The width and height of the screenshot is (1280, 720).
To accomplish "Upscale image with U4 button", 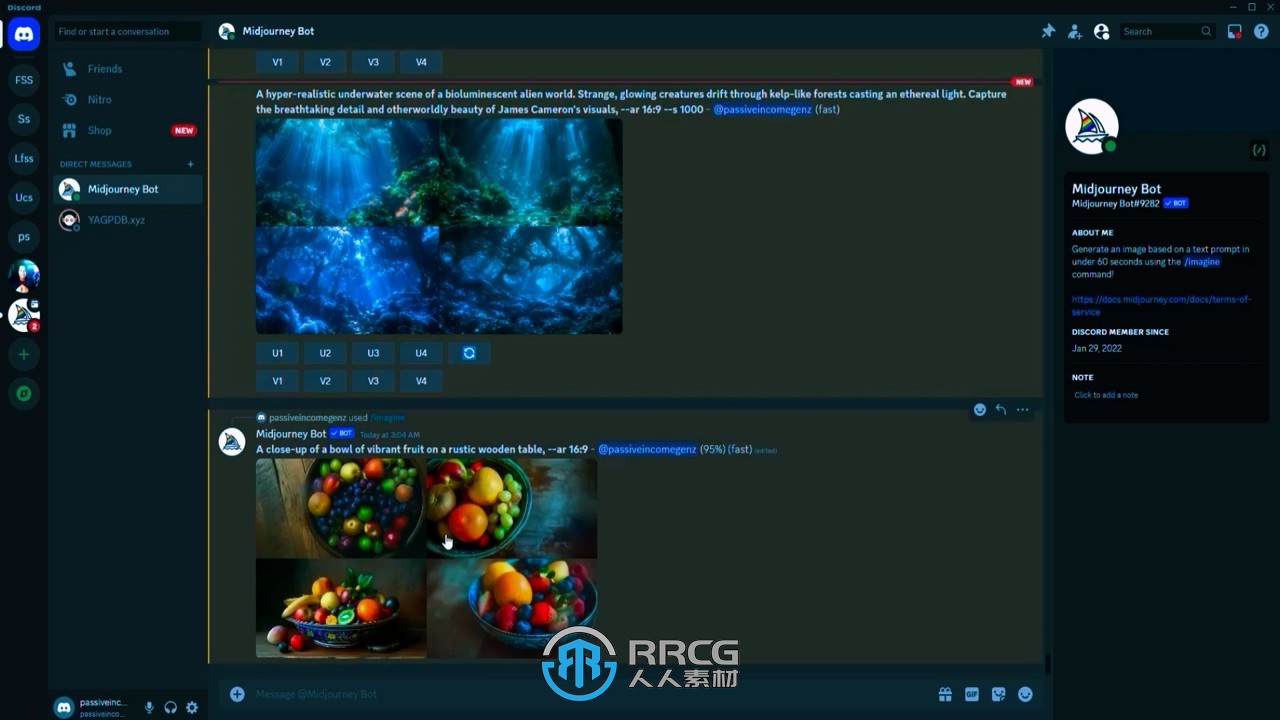I will [x=421, y=353].
